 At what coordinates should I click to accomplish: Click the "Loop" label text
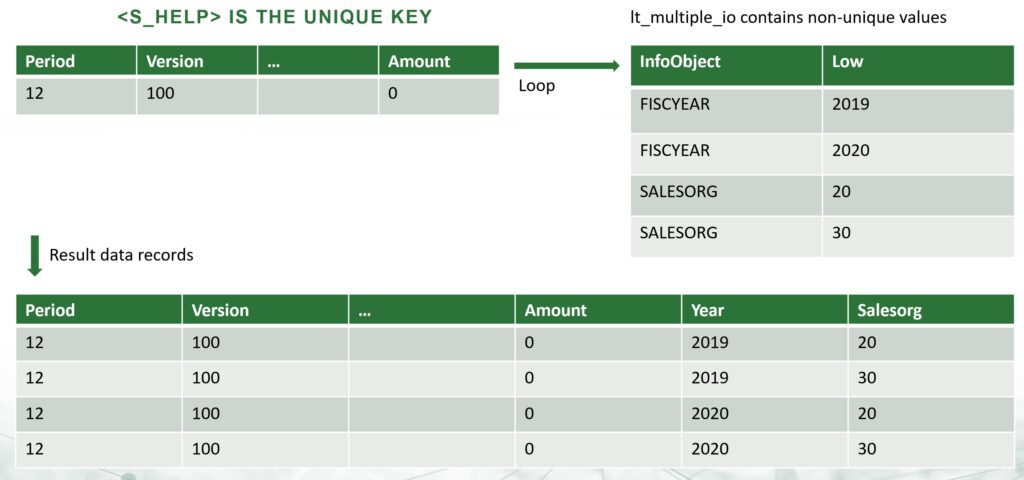coord(536,86)
